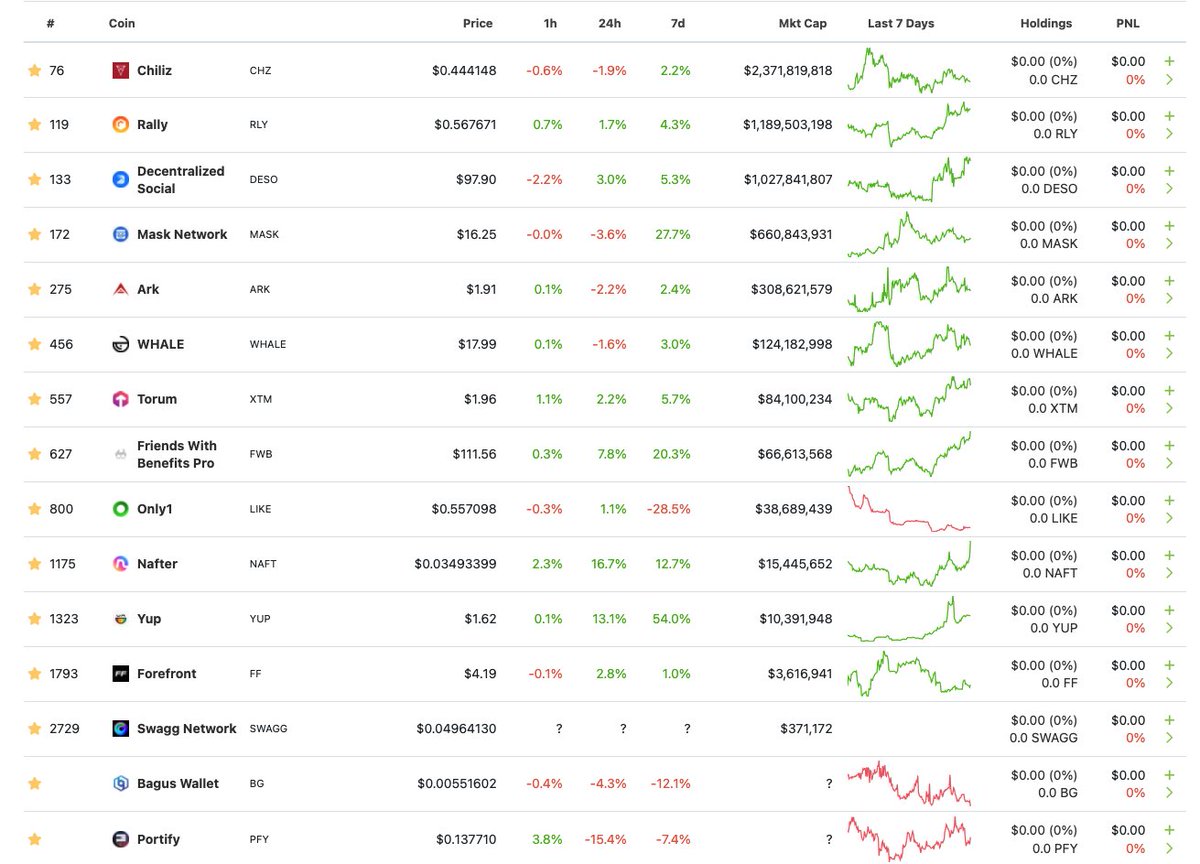This screenshot has width=1200, height=864.
Task: Toggle the favorite star for WHALE
Action: pos(35,344)
